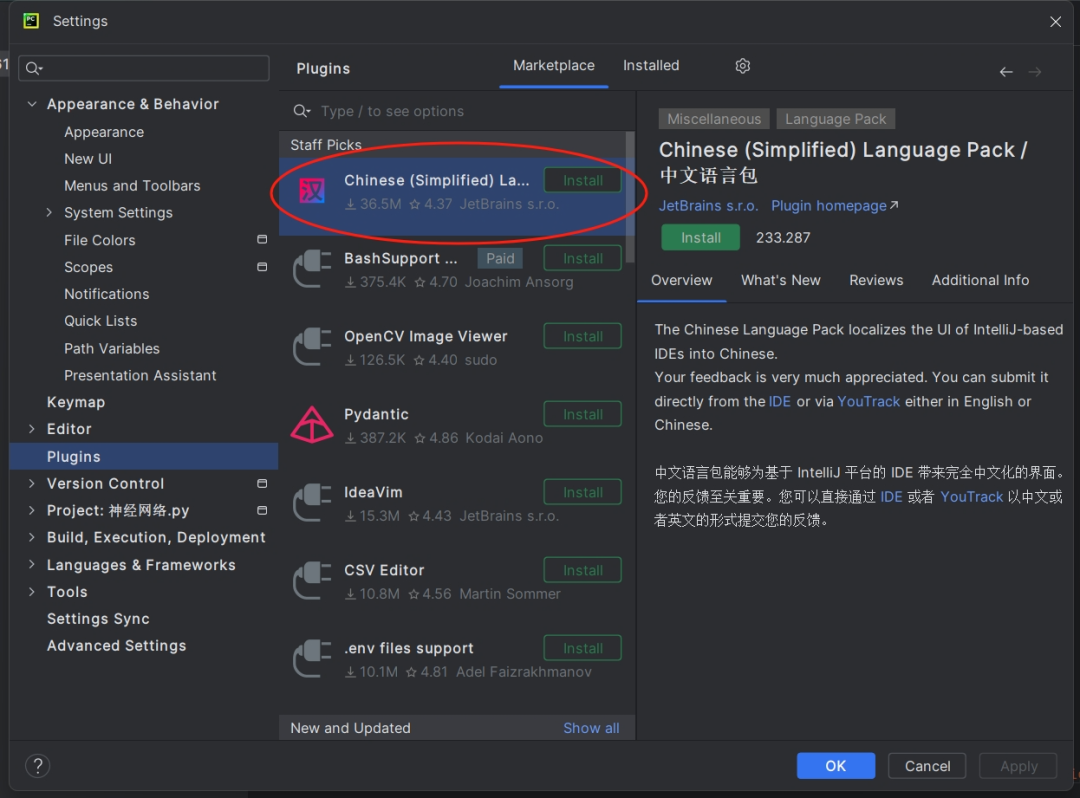Viewport: 1080px width, 798px height.
Task: Open the Plugin homepage link
Action: [834, 206]
